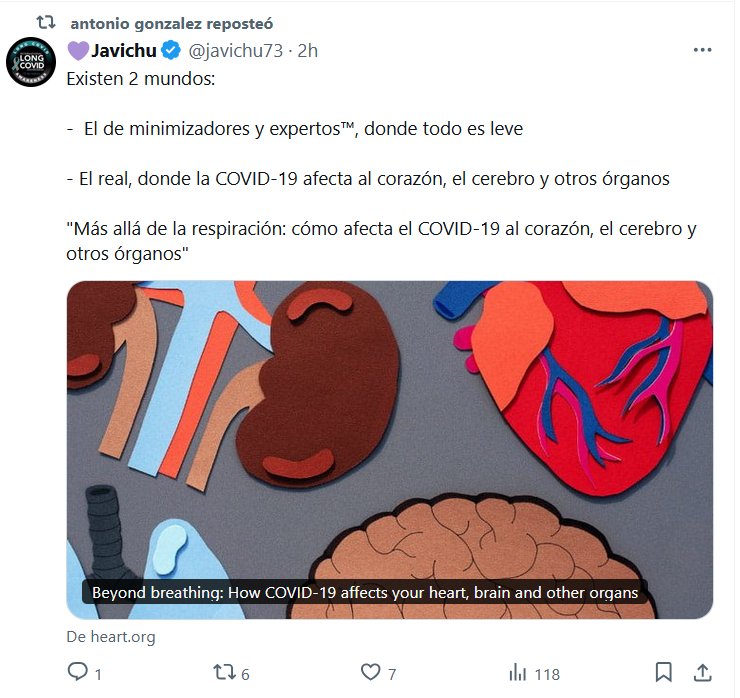The width and height of the screenshot is (740, 698).
Task: Click antonio gonzalez reposteó label
Action: (x=172, y=24)
